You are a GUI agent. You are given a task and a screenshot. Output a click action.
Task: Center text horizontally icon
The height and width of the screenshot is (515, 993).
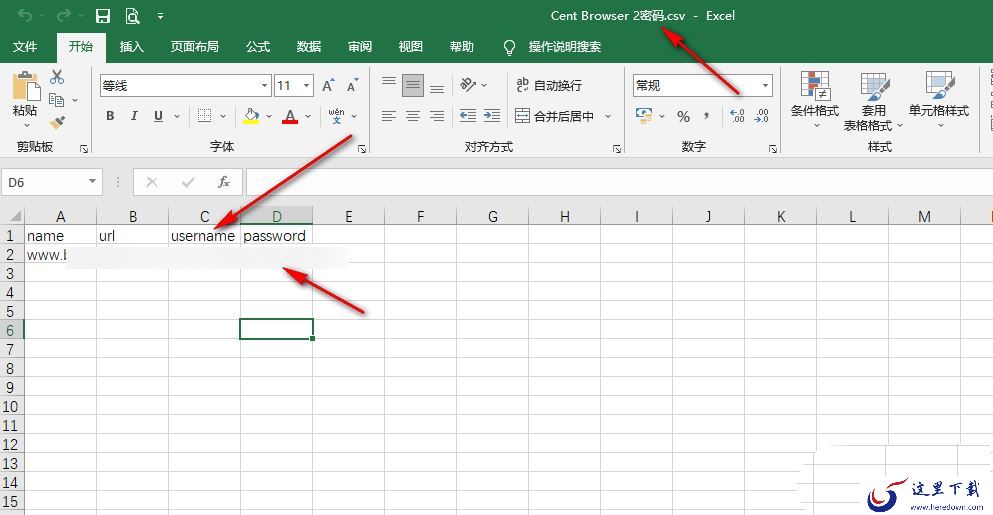[x=413, y=116]
